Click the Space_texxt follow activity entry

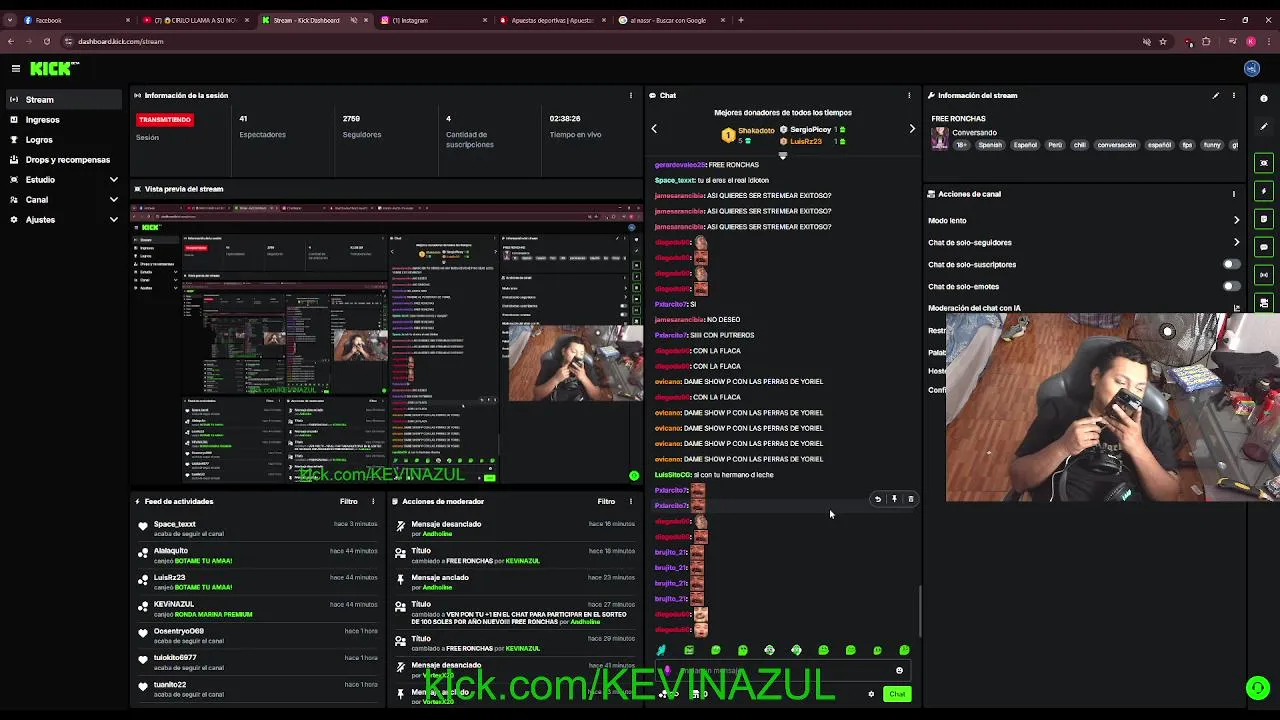point(257,529)
